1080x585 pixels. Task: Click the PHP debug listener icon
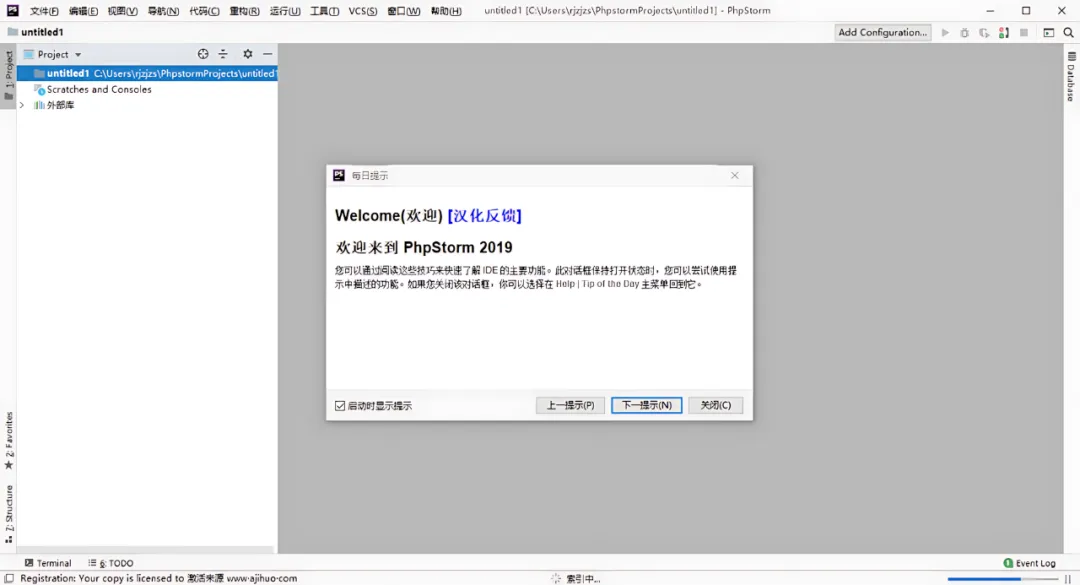pos(1004,32)
